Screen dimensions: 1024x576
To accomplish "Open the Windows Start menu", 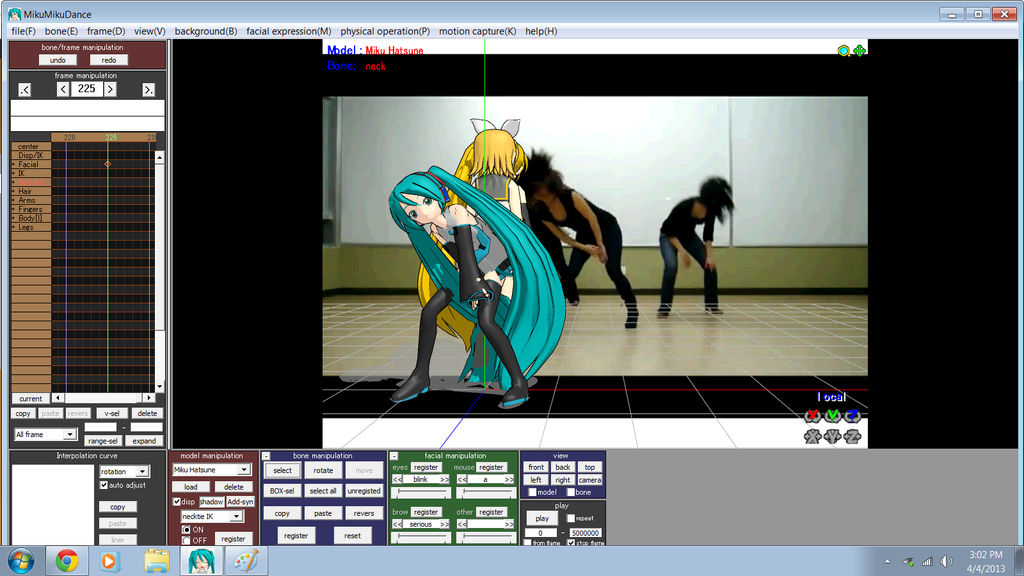I will tap(22, 561).
